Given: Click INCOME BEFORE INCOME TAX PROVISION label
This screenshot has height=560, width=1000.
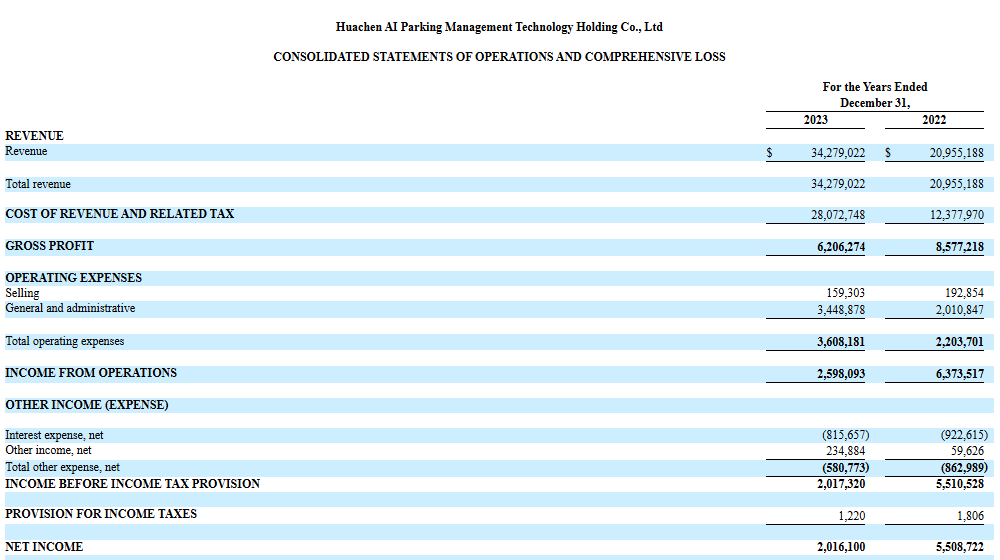Looking at the screenshot, I should (133, 484).
